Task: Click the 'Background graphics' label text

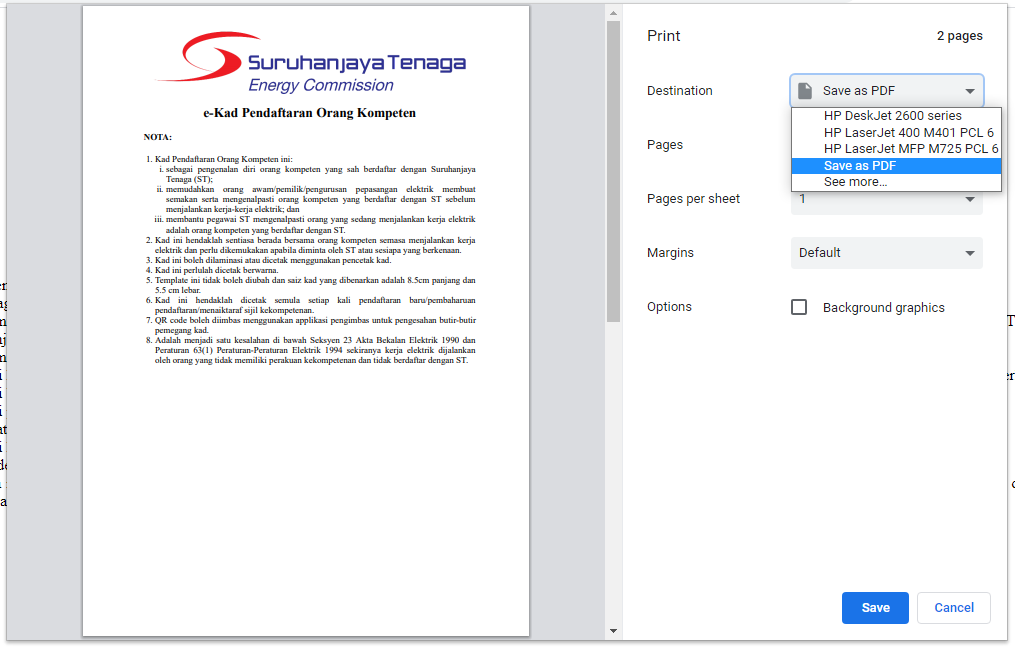Action: pos(884,307)
